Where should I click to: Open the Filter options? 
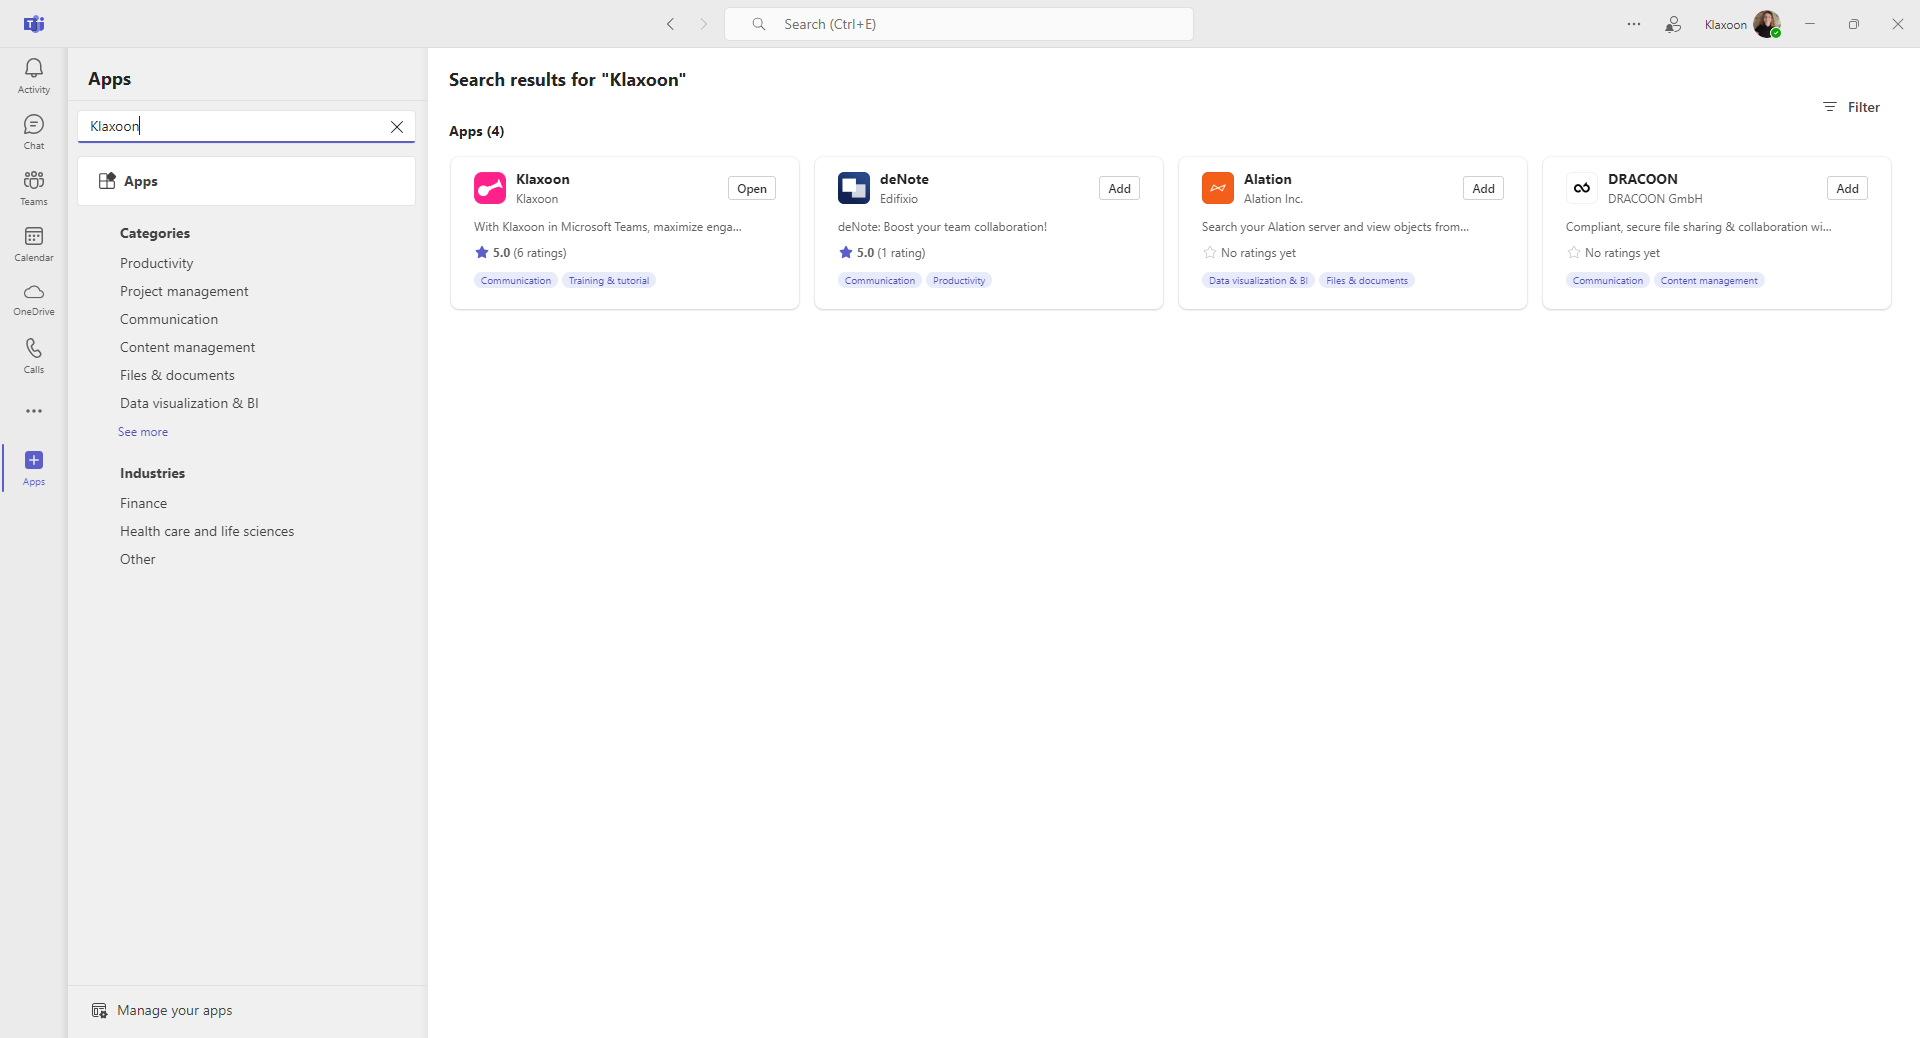coord(1851,107)
